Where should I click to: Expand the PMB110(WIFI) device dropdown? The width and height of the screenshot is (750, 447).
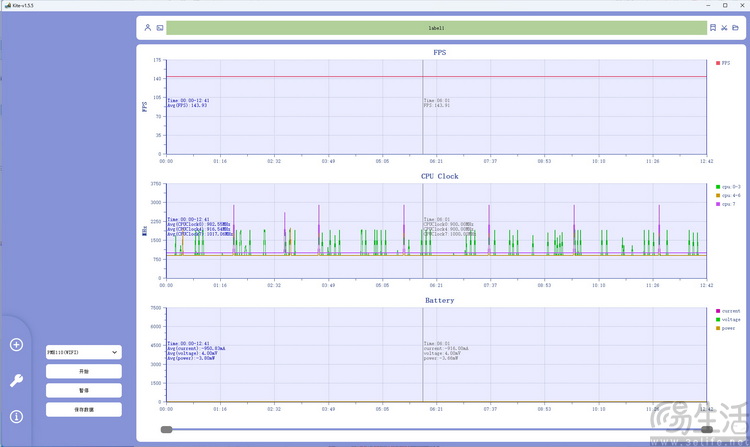click(x=83, y=352)
